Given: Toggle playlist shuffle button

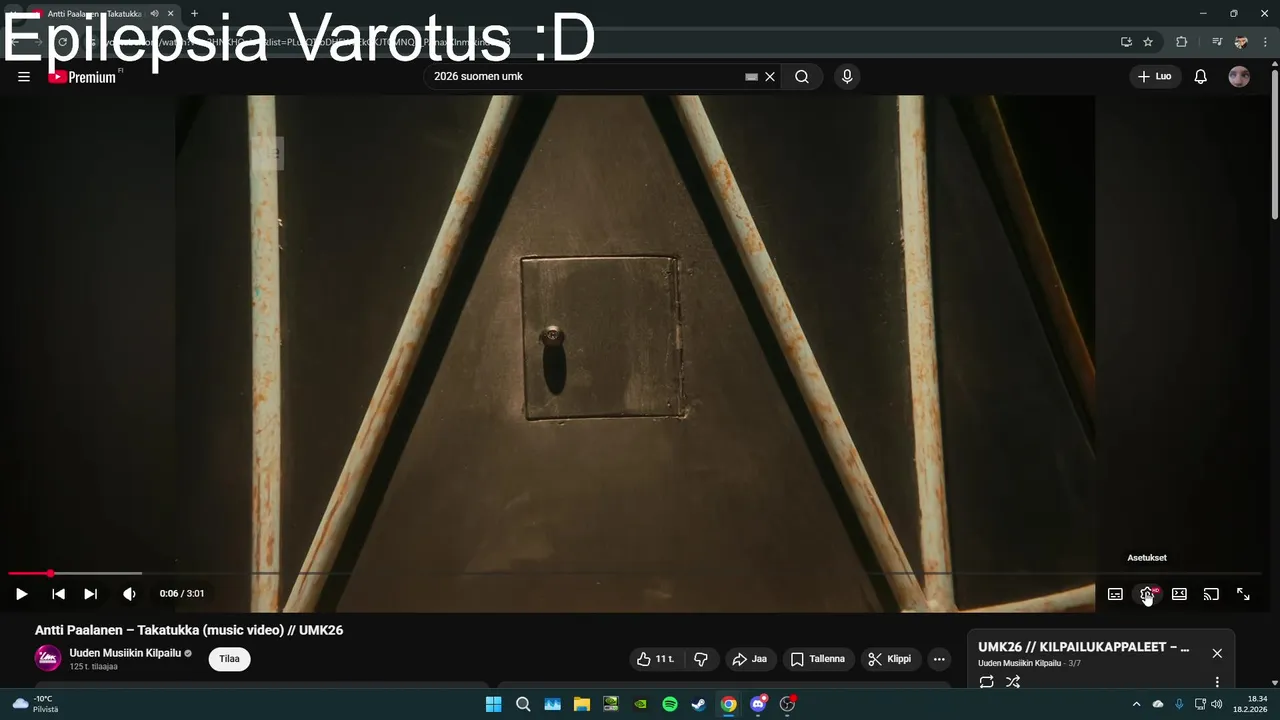Looking at the screenshot, I should (x=1013, y=682).
